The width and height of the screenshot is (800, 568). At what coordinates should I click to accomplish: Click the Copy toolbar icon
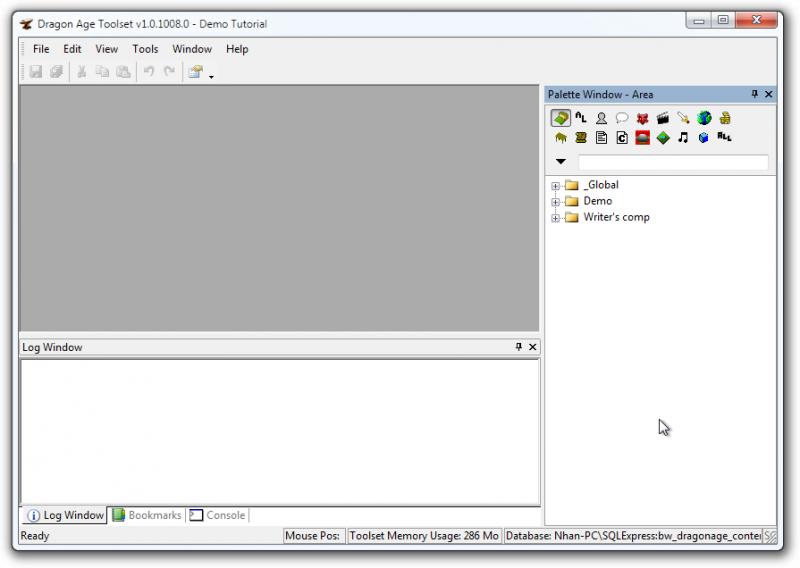(103, 71)
